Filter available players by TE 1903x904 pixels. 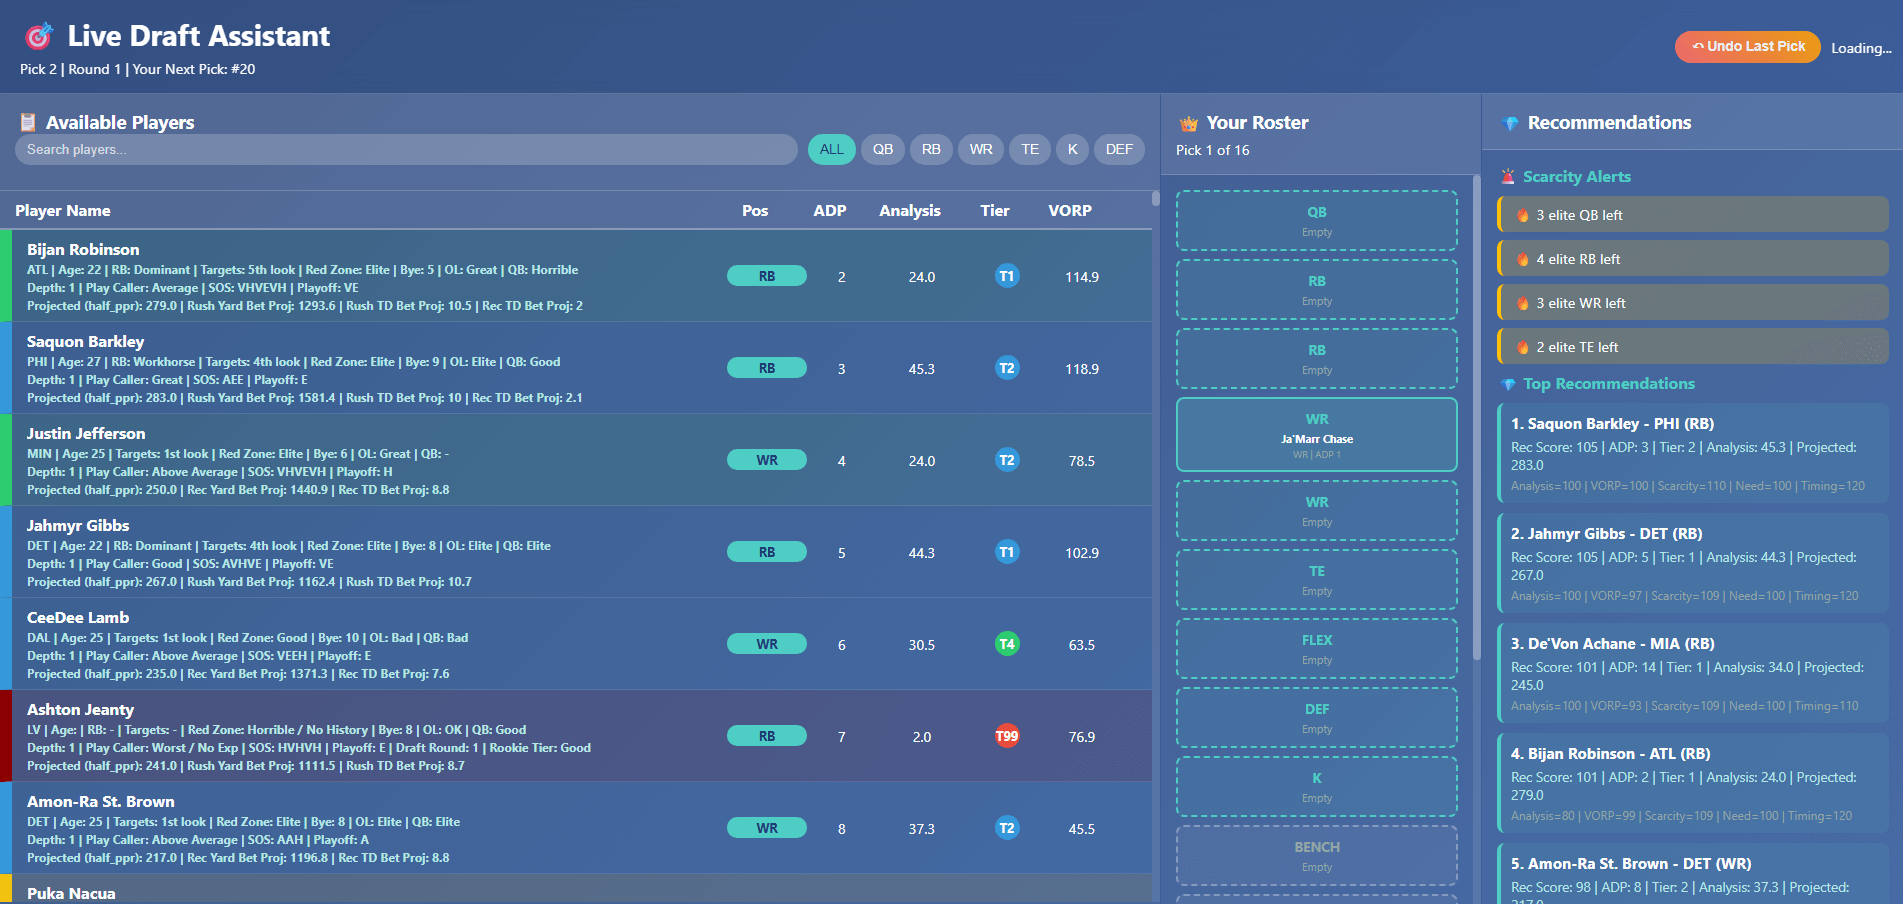coord(1030,149)
